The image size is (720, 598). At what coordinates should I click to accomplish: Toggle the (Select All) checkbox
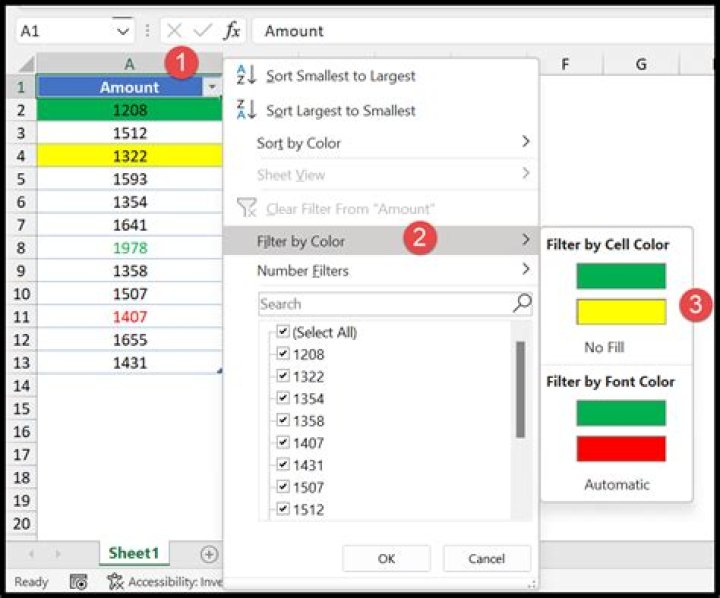pos(283,331)
